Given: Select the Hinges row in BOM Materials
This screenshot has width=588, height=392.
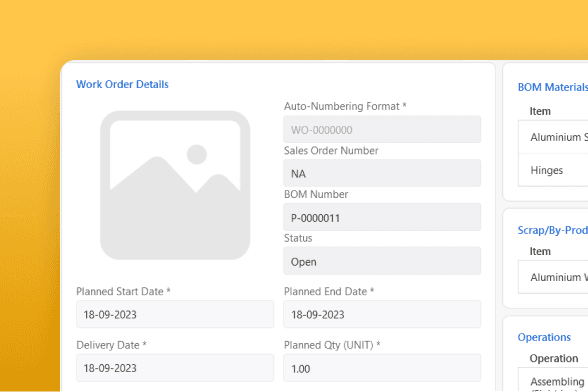Looking at the screenshot, I should coord(553,170).
